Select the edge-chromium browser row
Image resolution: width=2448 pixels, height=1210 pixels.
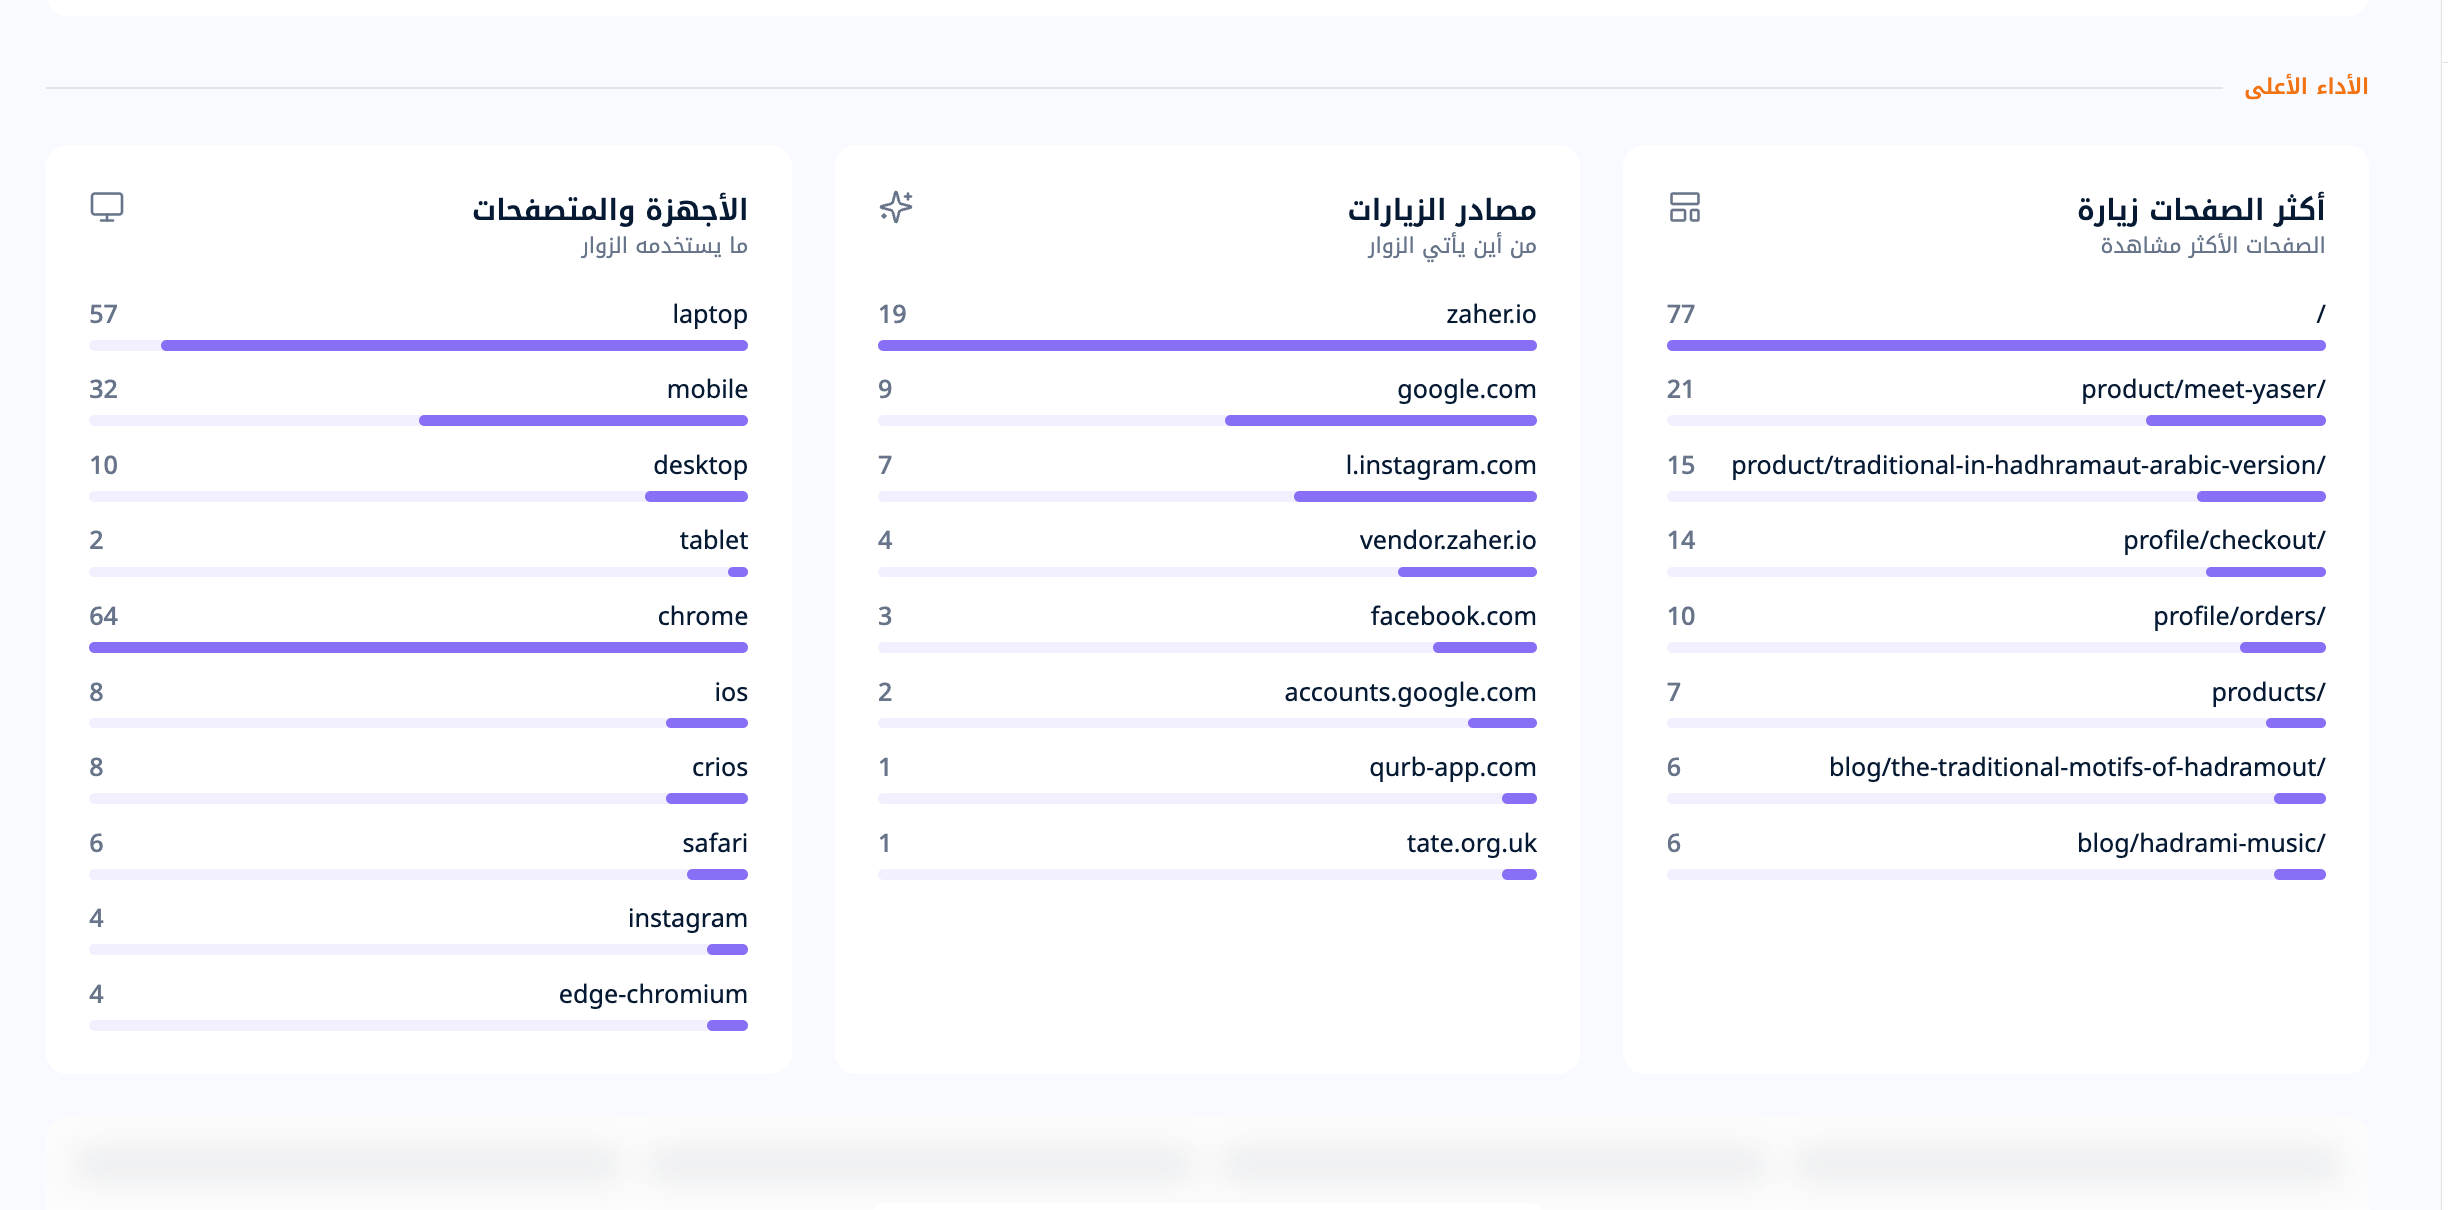tap(418, 1006)
